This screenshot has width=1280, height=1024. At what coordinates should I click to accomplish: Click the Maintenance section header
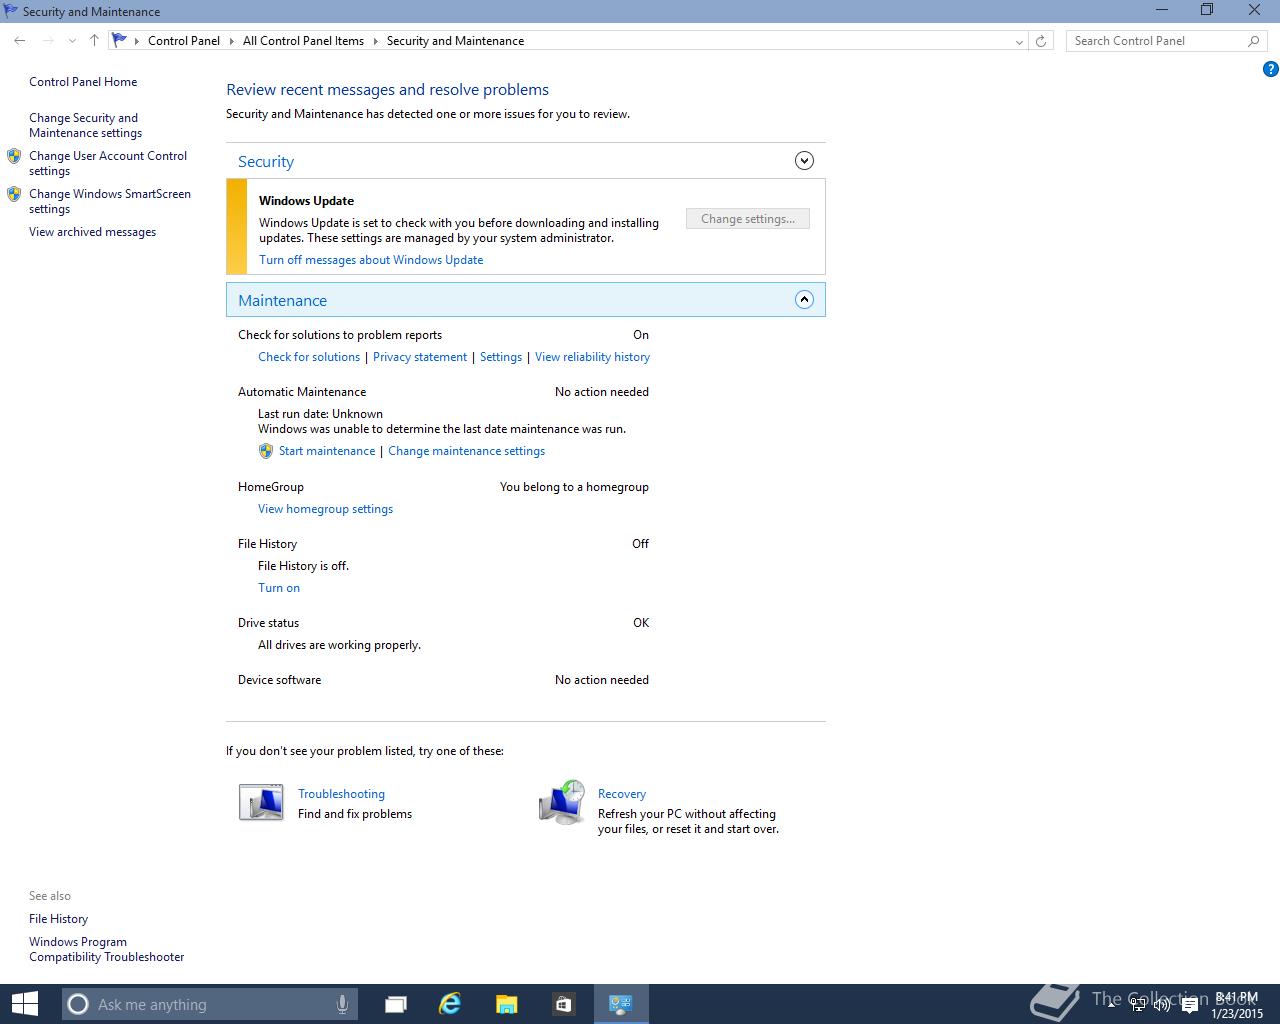[x=526, y=300]
